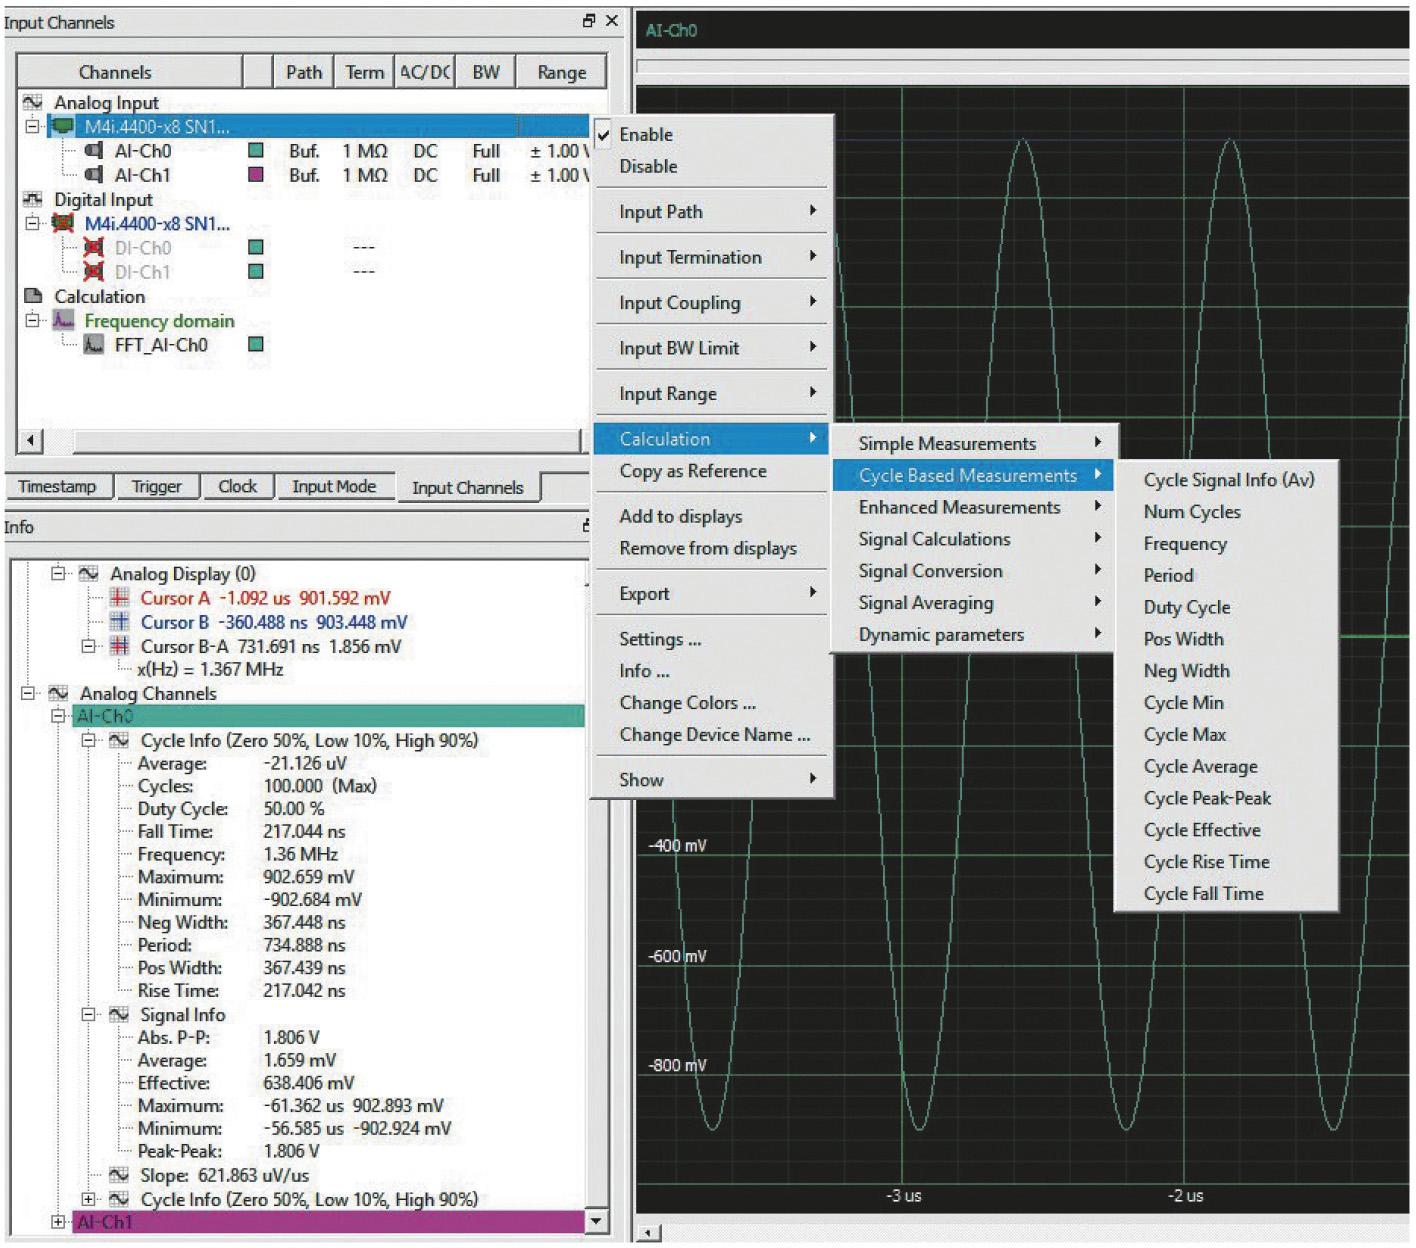Open the Input Path submenu
The image size is (1416, 1248).
(711, 211)
